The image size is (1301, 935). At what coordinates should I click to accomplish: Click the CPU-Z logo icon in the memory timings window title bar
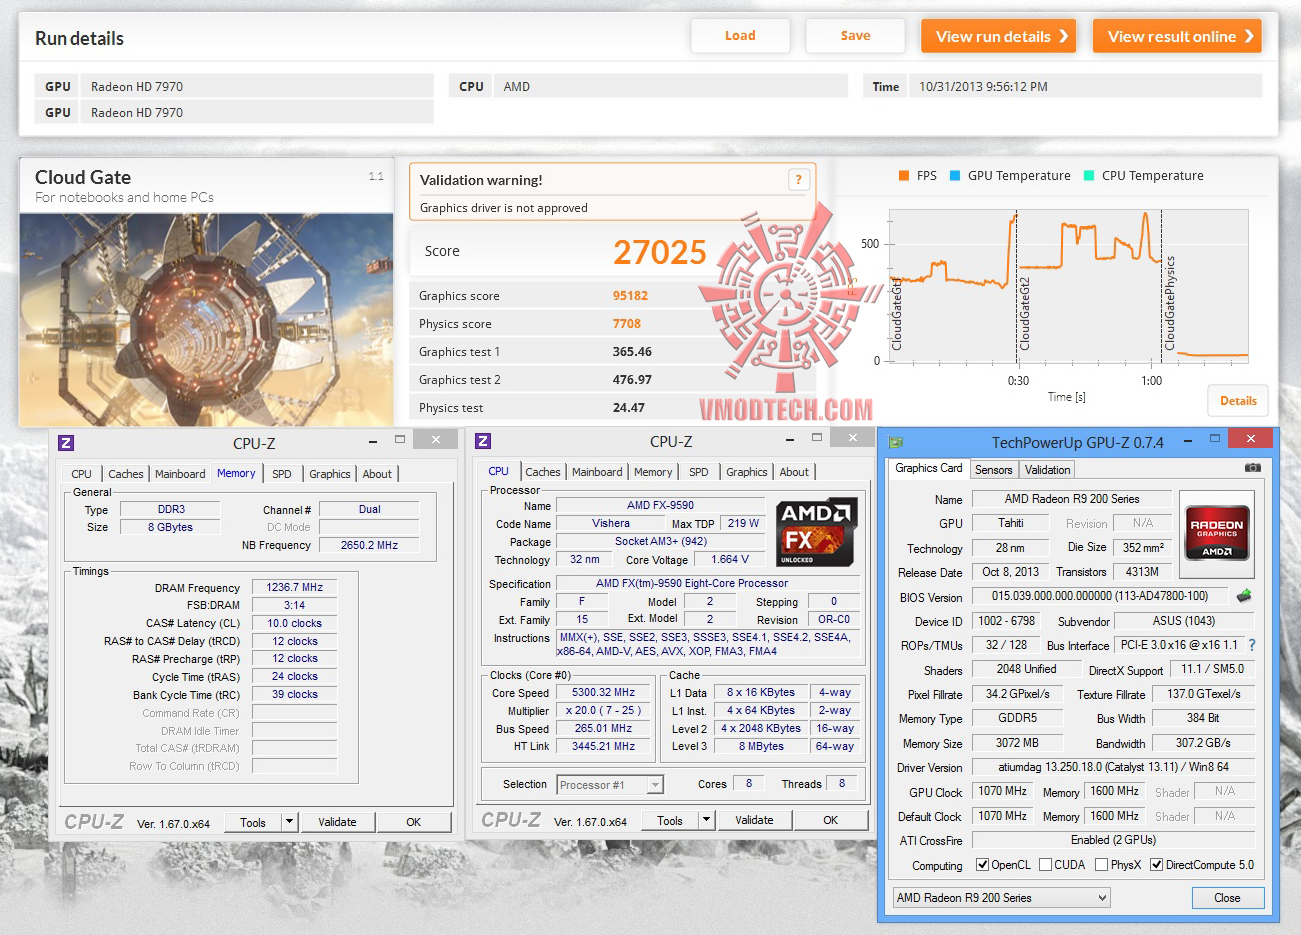[x=66, y=443]
